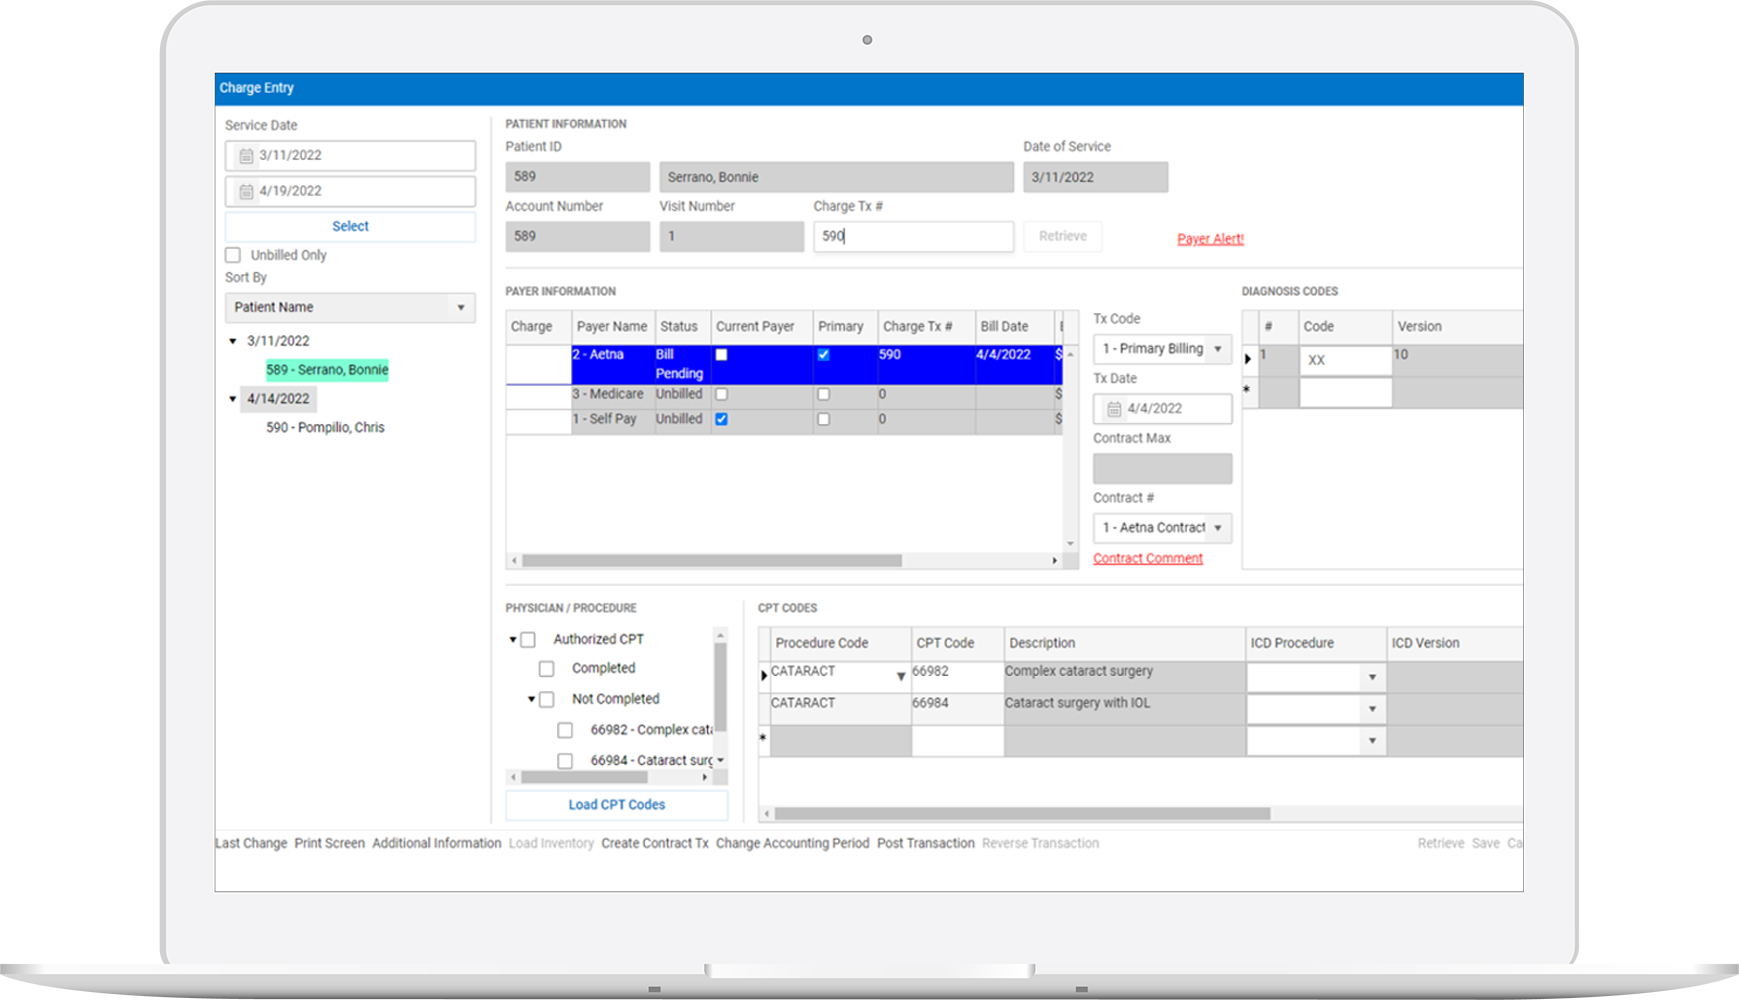Toggle Primary checkbox for Self Pay row
This screenshot has height=1000, width=1739.
point(823,420)
